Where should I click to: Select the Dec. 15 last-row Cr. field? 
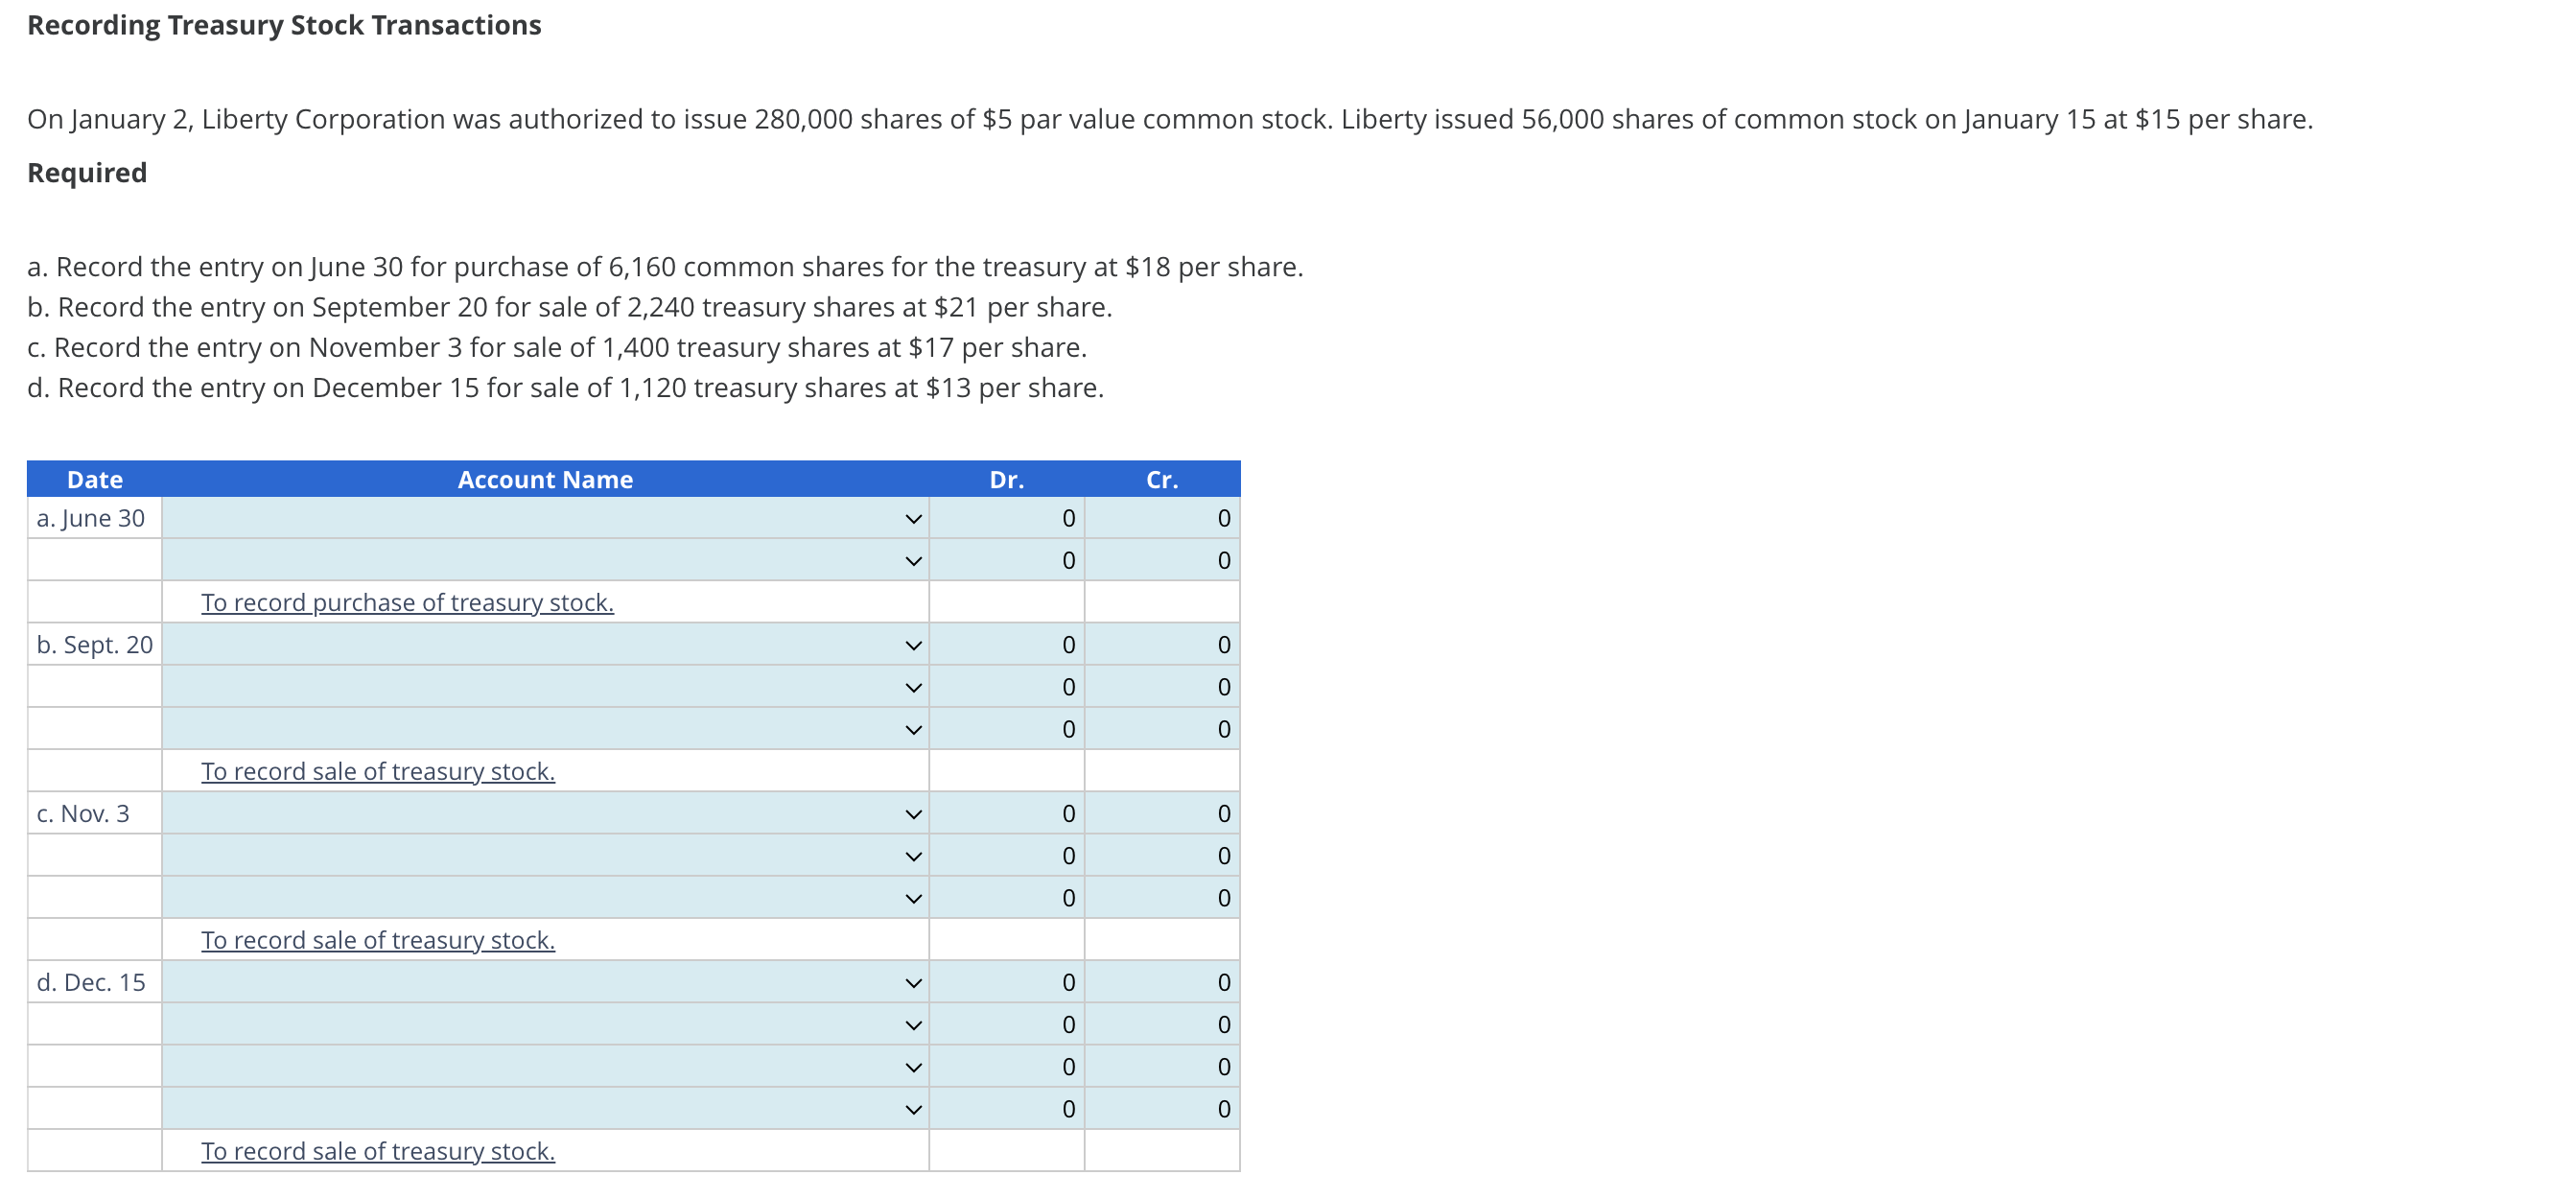pyautogui.click(x=1163, y=1109)
